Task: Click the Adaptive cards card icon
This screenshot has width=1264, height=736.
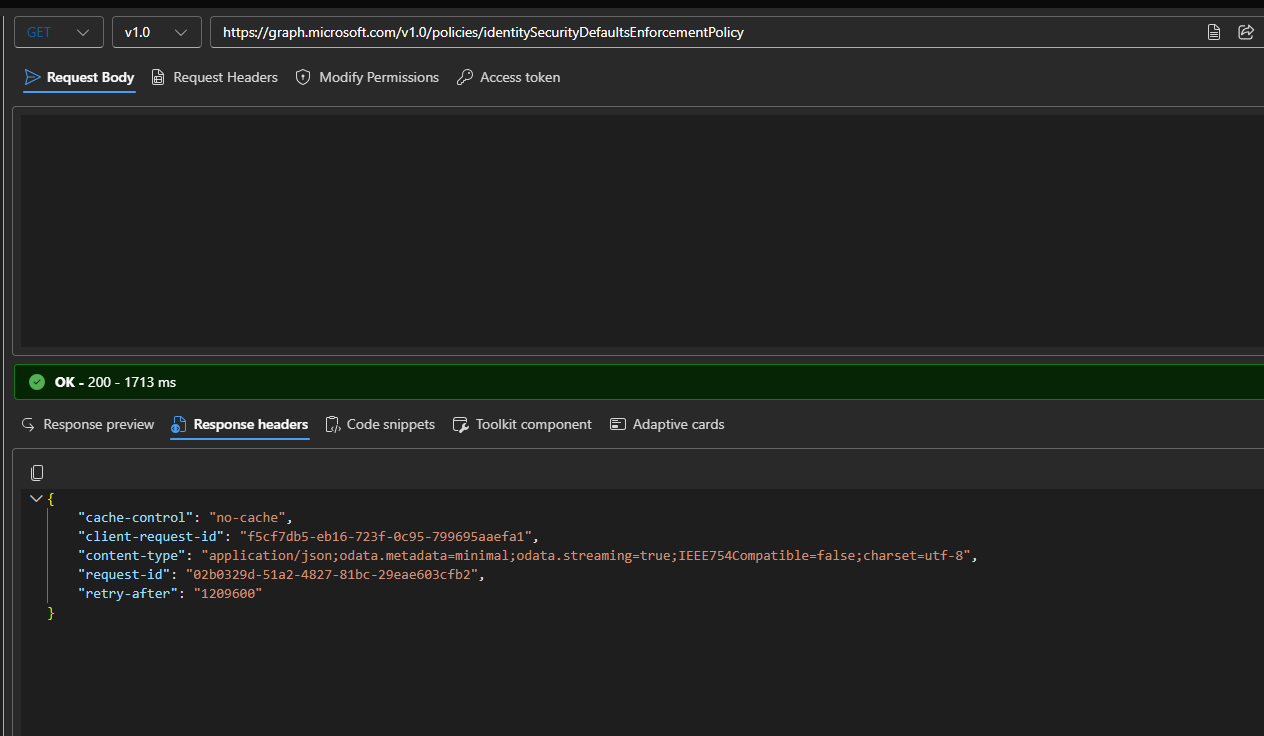Action: [618, 424]
